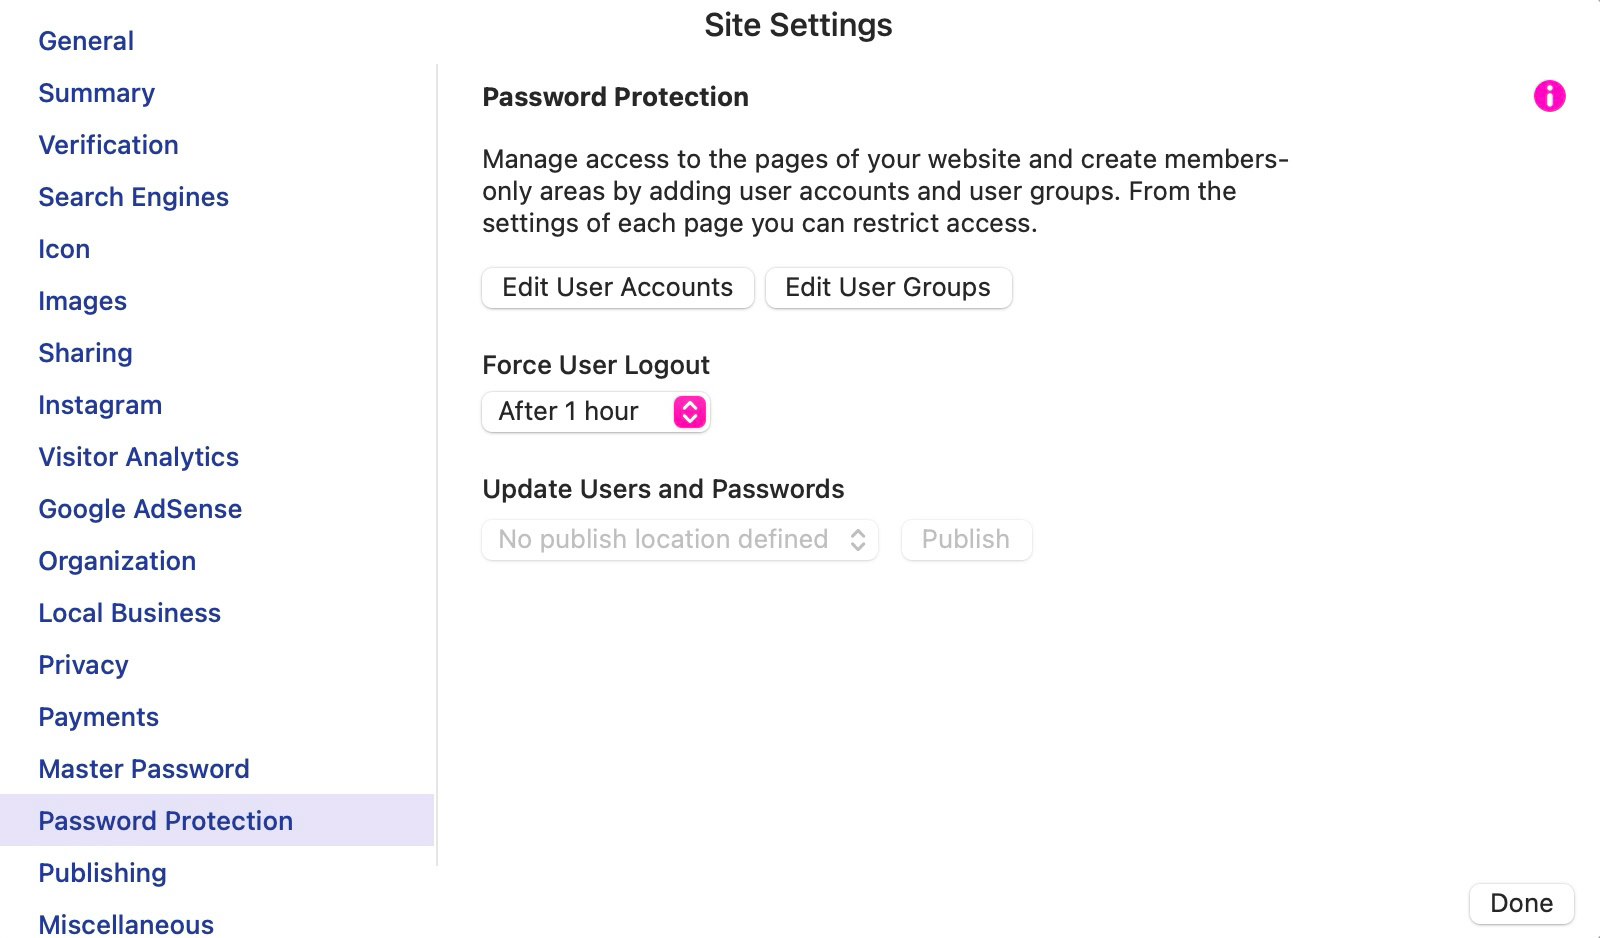Open the Force User Logout dropdown
This screenshot has height=938, width=1600.
pos(596,412)
